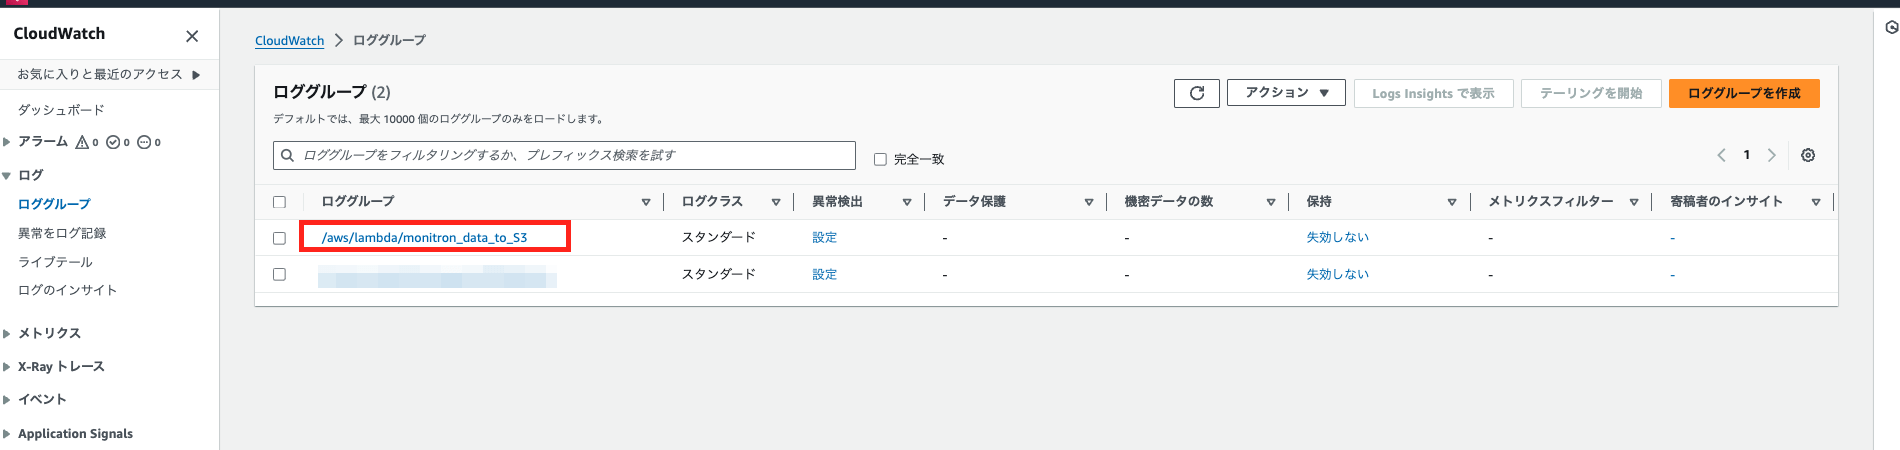
Task: Open 異常をログ記録 in the sidebar
Action: tap(62, 233)
